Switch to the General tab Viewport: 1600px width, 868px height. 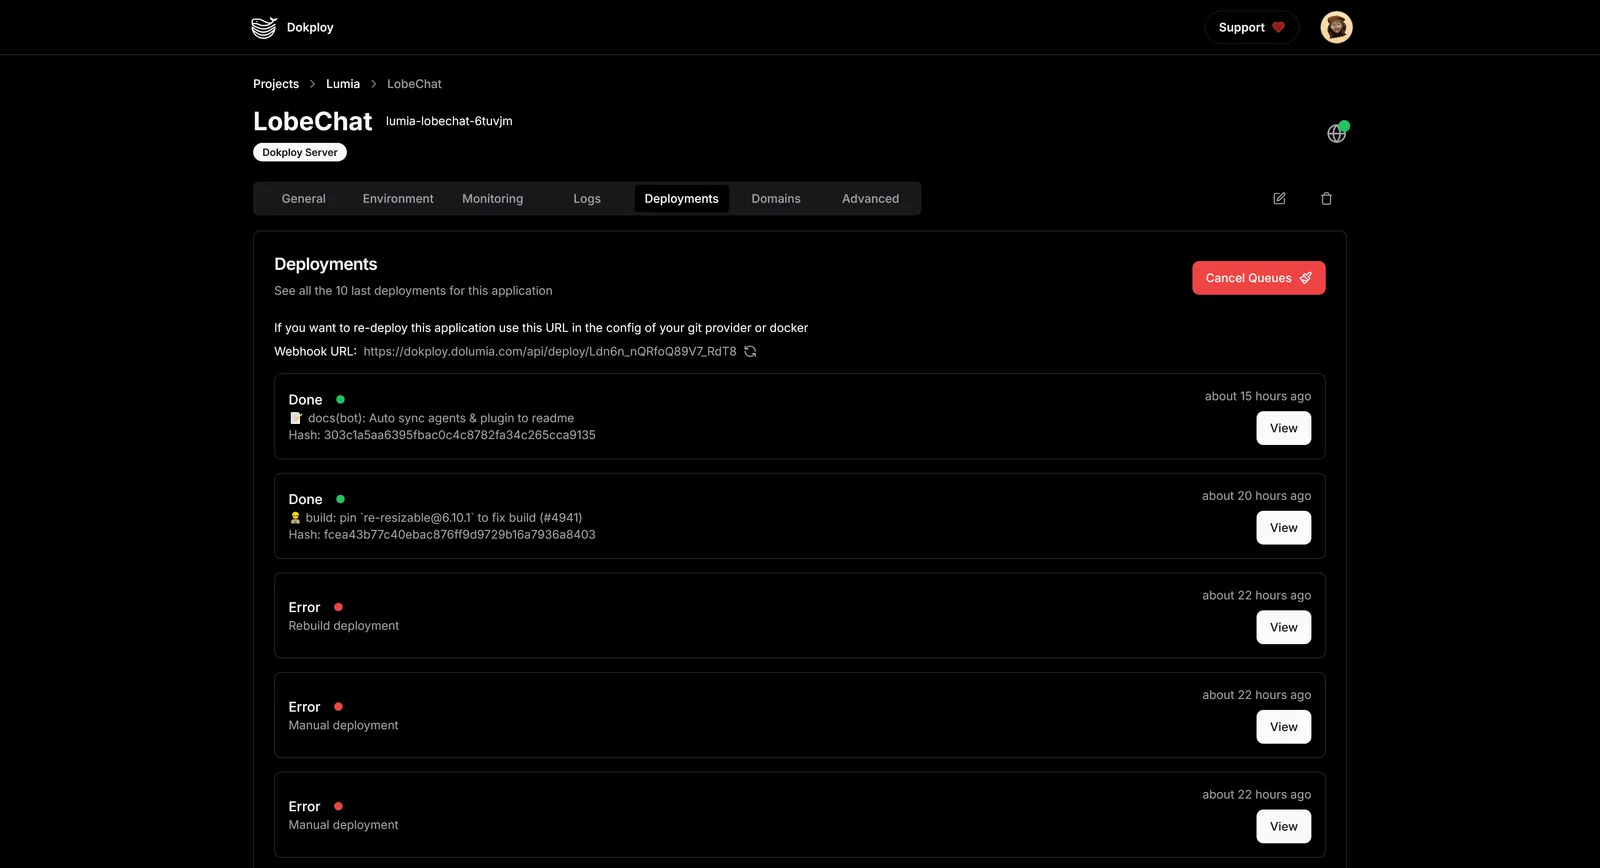click(x=303, y=199)
